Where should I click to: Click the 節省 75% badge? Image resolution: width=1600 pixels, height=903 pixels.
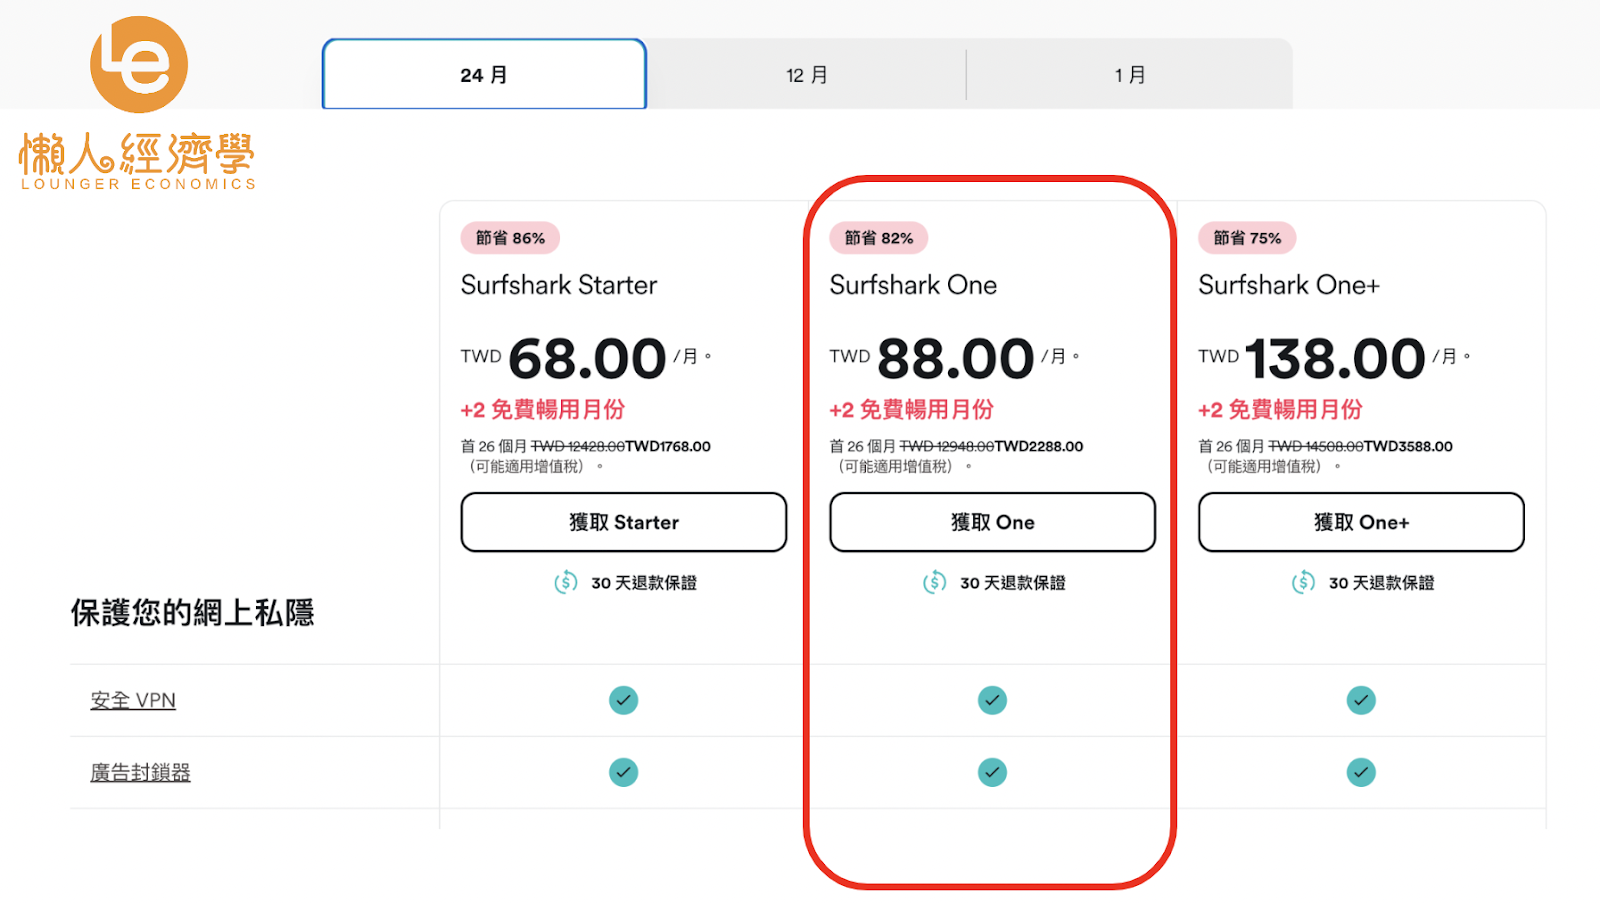[1247, 238]
